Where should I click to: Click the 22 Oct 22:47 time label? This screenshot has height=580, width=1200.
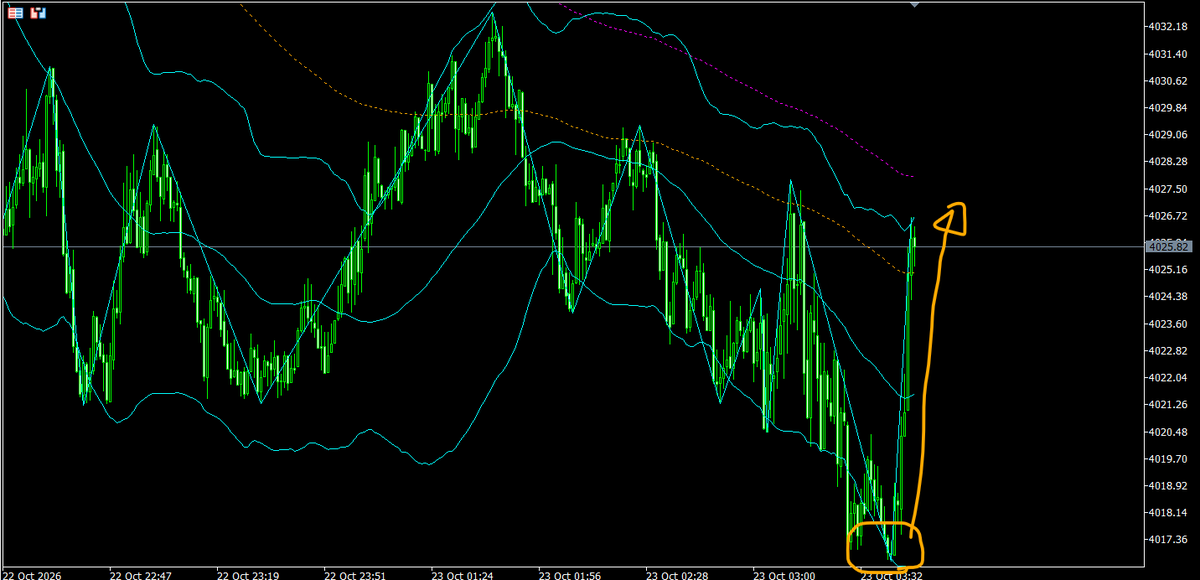(x=139, y=575)
